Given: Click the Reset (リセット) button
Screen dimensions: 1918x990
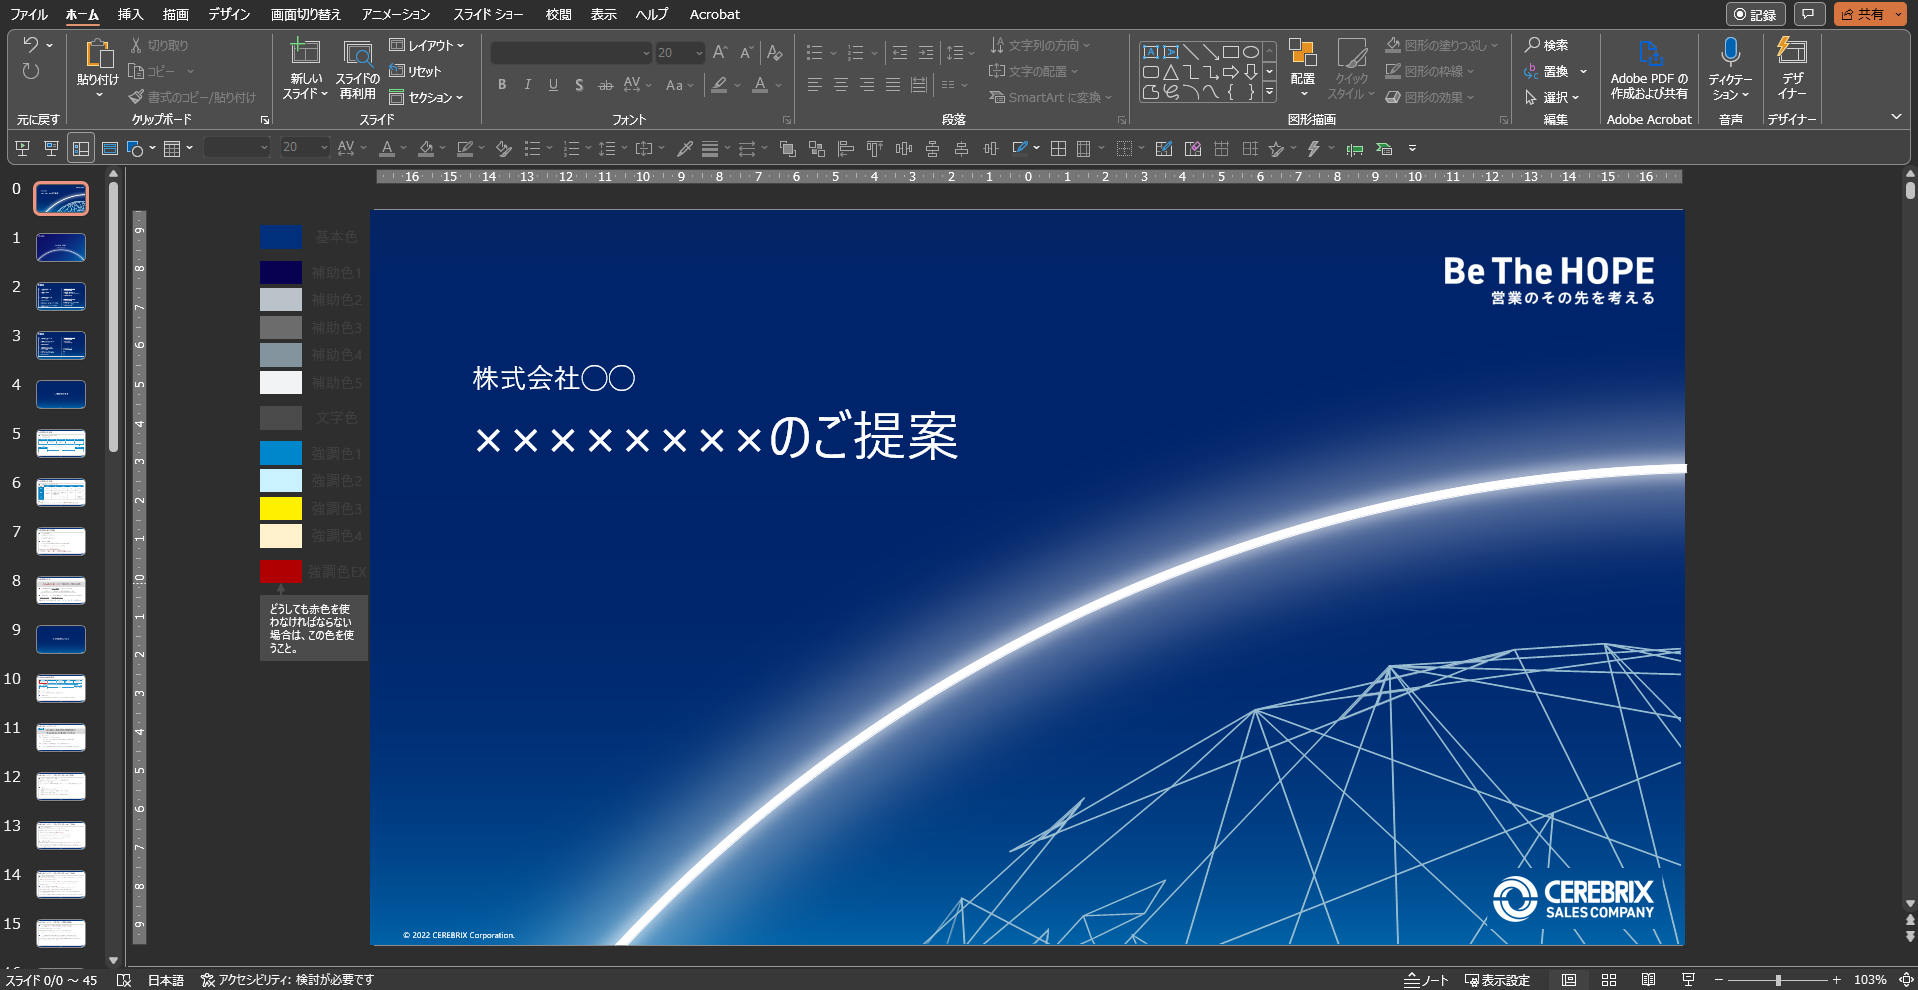Looking at the screenshot, I should tap(415, 71).
